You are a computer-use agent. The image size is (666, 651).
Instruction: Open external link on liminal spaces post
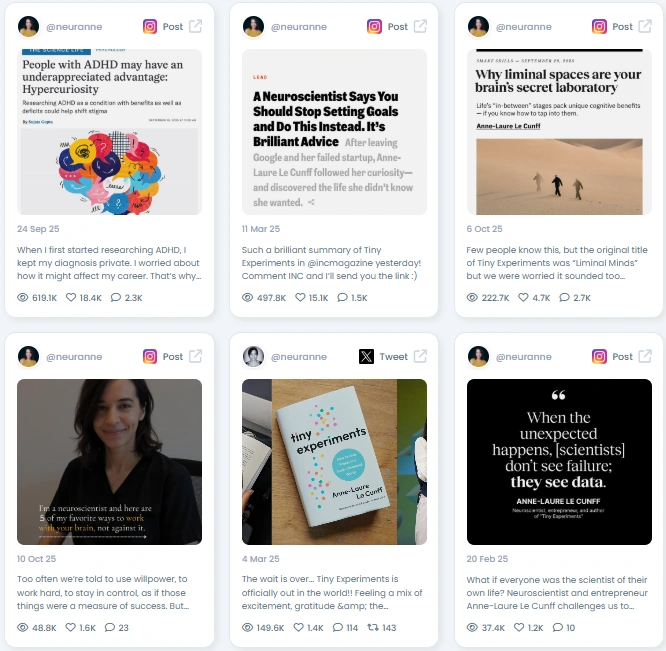(645, 26)
